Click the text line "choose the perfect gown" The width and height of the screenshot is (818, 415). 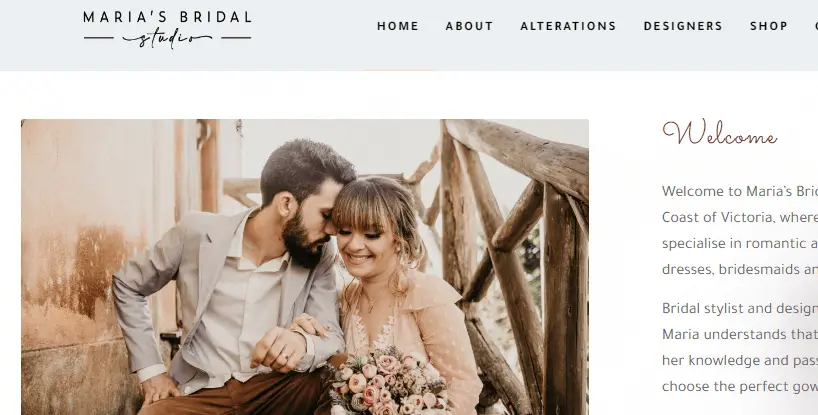click(x=740, y=386)
